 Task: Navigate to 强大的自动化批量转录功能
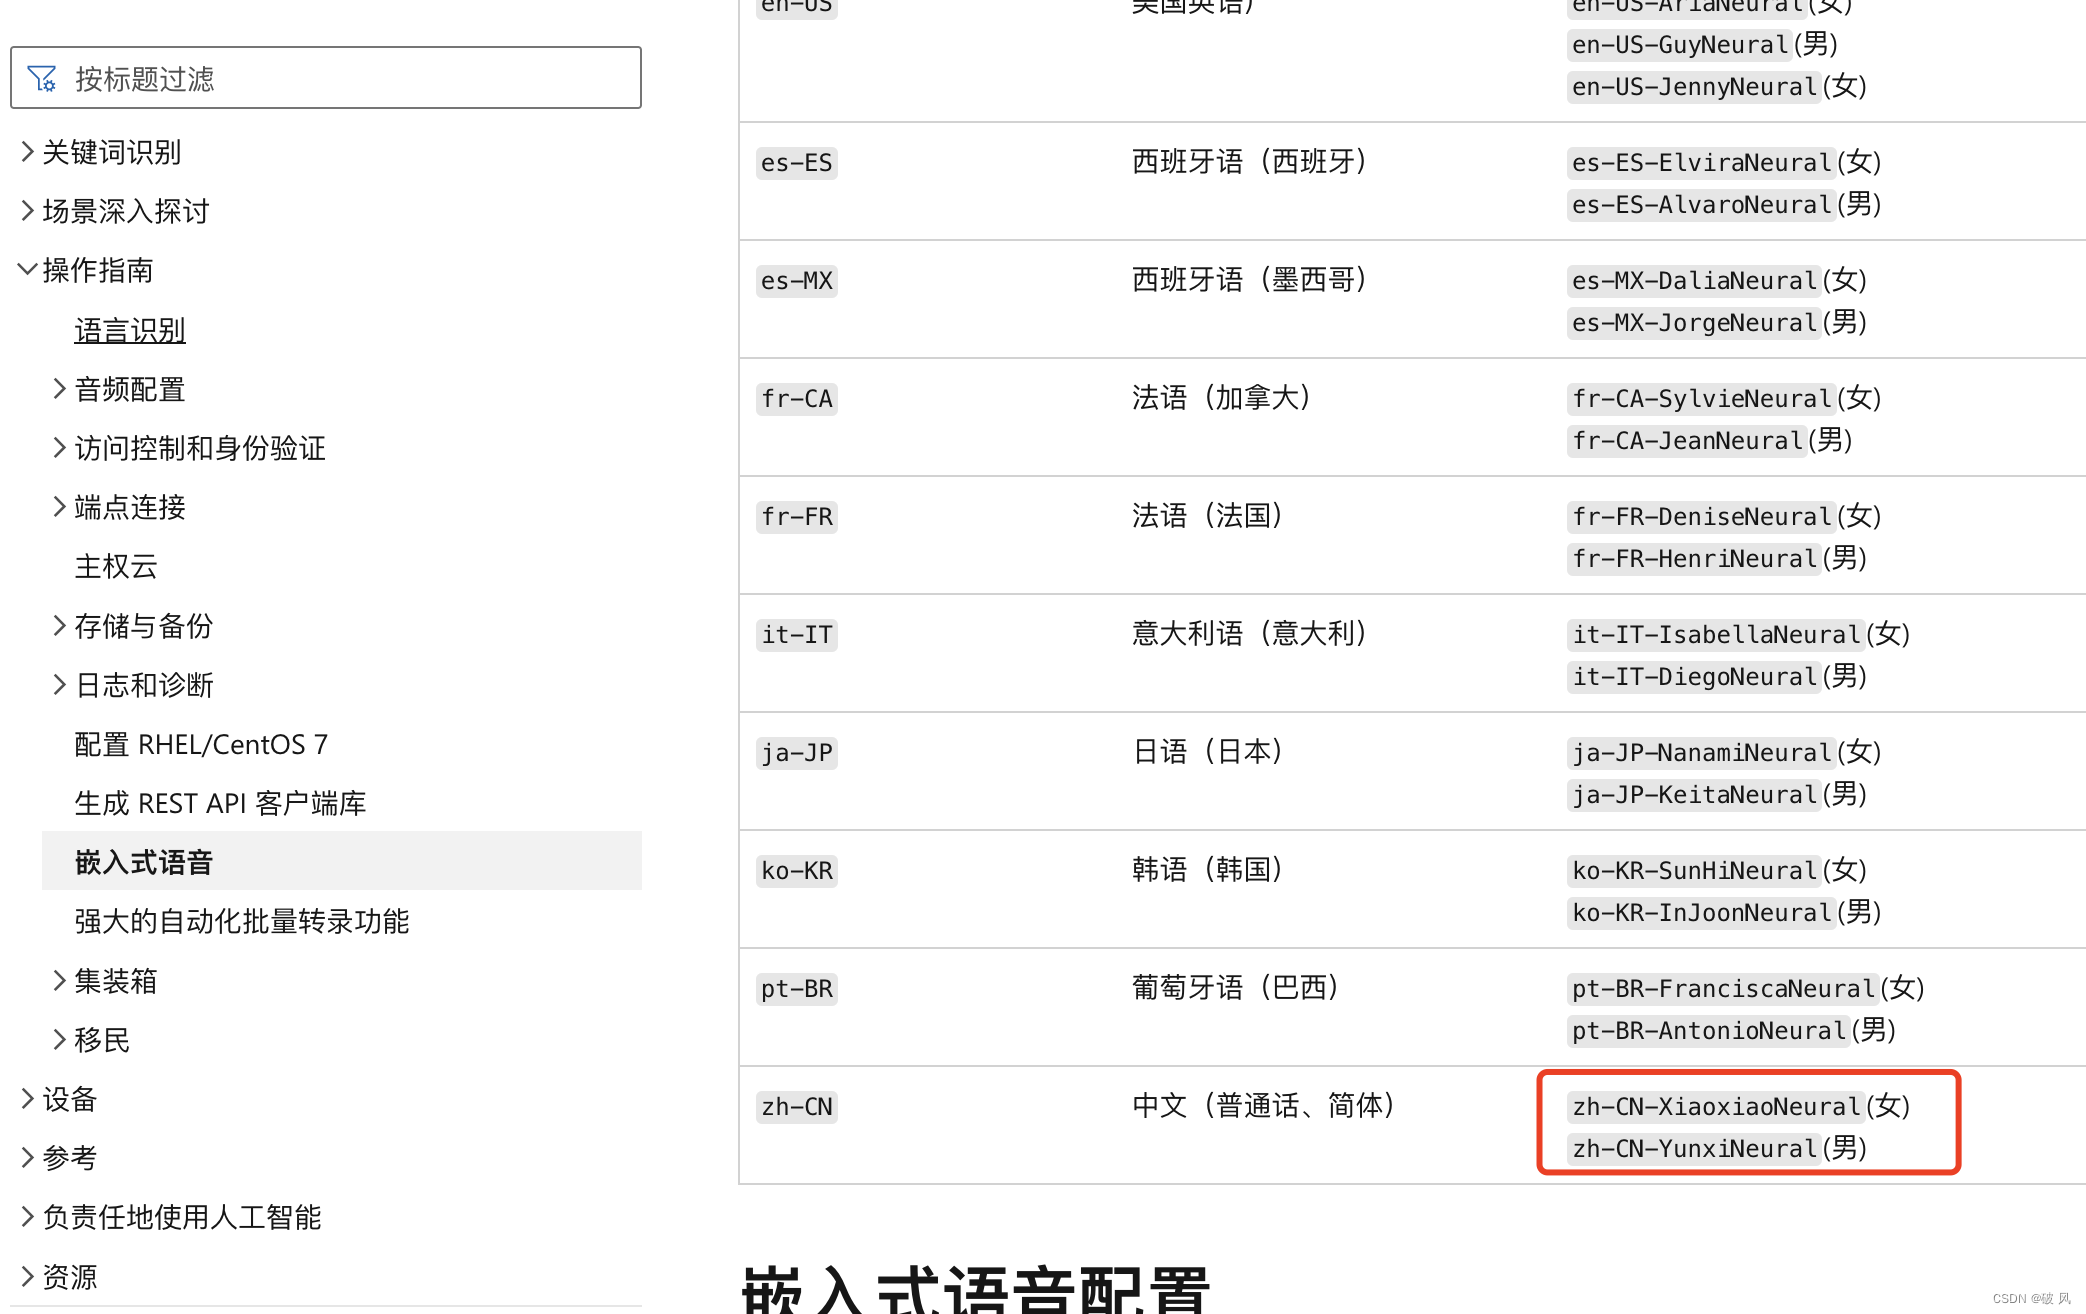click(241, 920)
